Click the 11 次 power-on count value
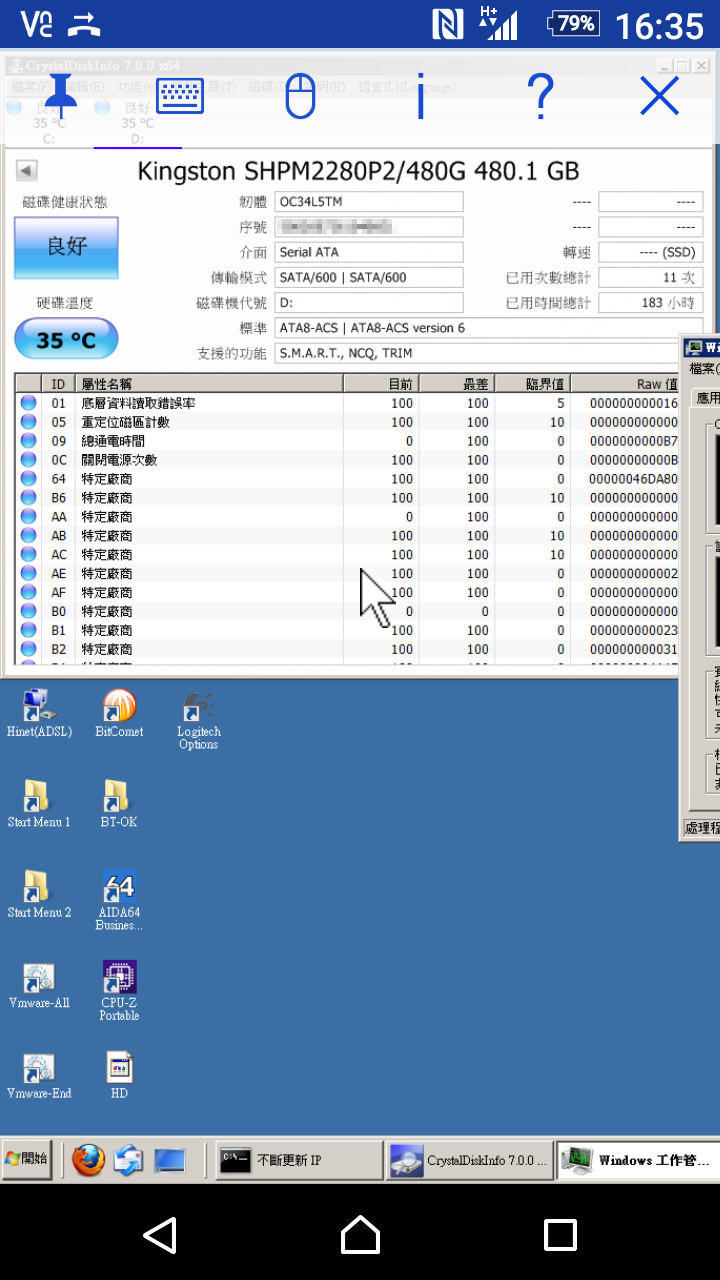Image resolution: width=720 pixels, height=1280 pixels. pos(650,277)
